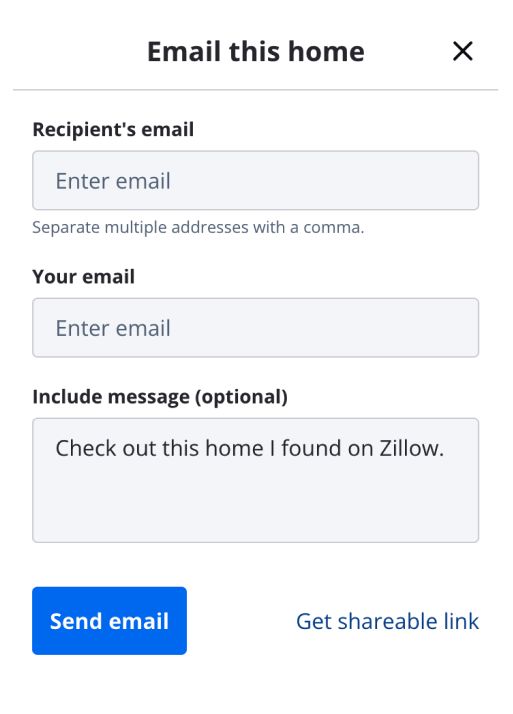Click the Email this home heading

(256, 51)
